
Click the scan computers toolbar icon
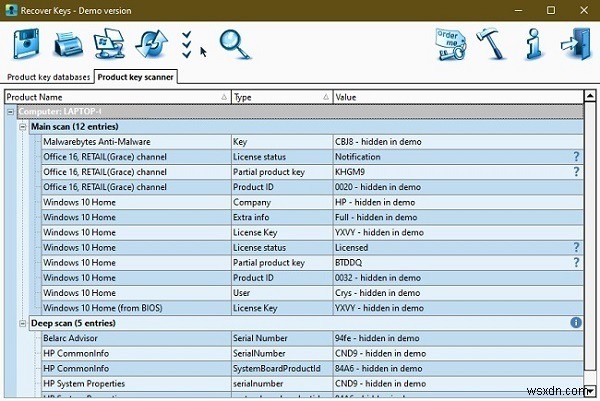109,44
